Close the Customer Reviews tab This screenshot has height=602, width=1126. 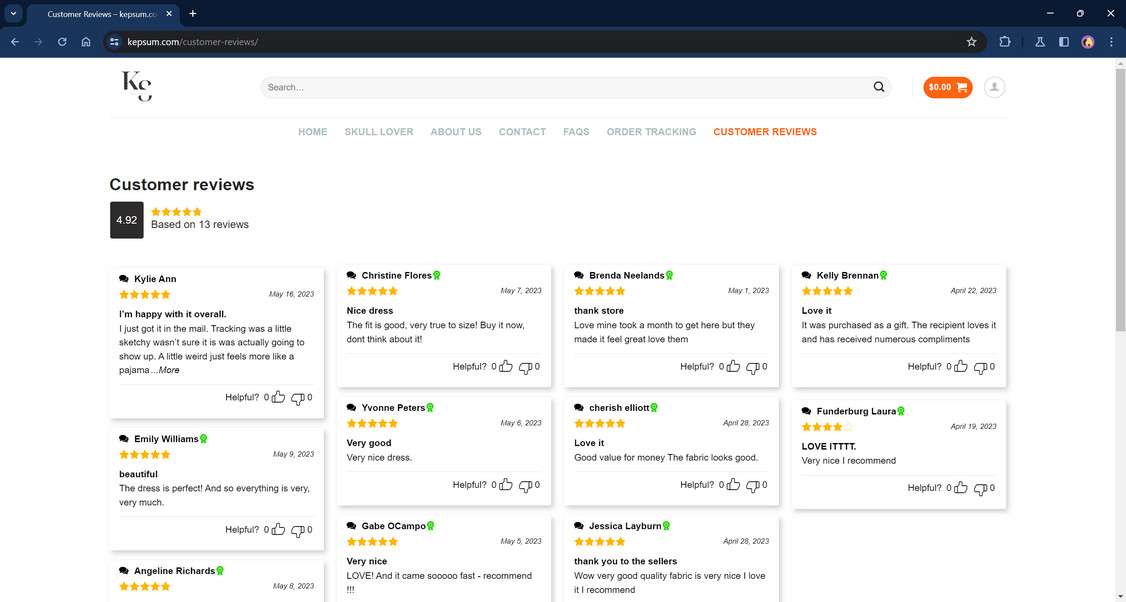[x=169, y=14]
